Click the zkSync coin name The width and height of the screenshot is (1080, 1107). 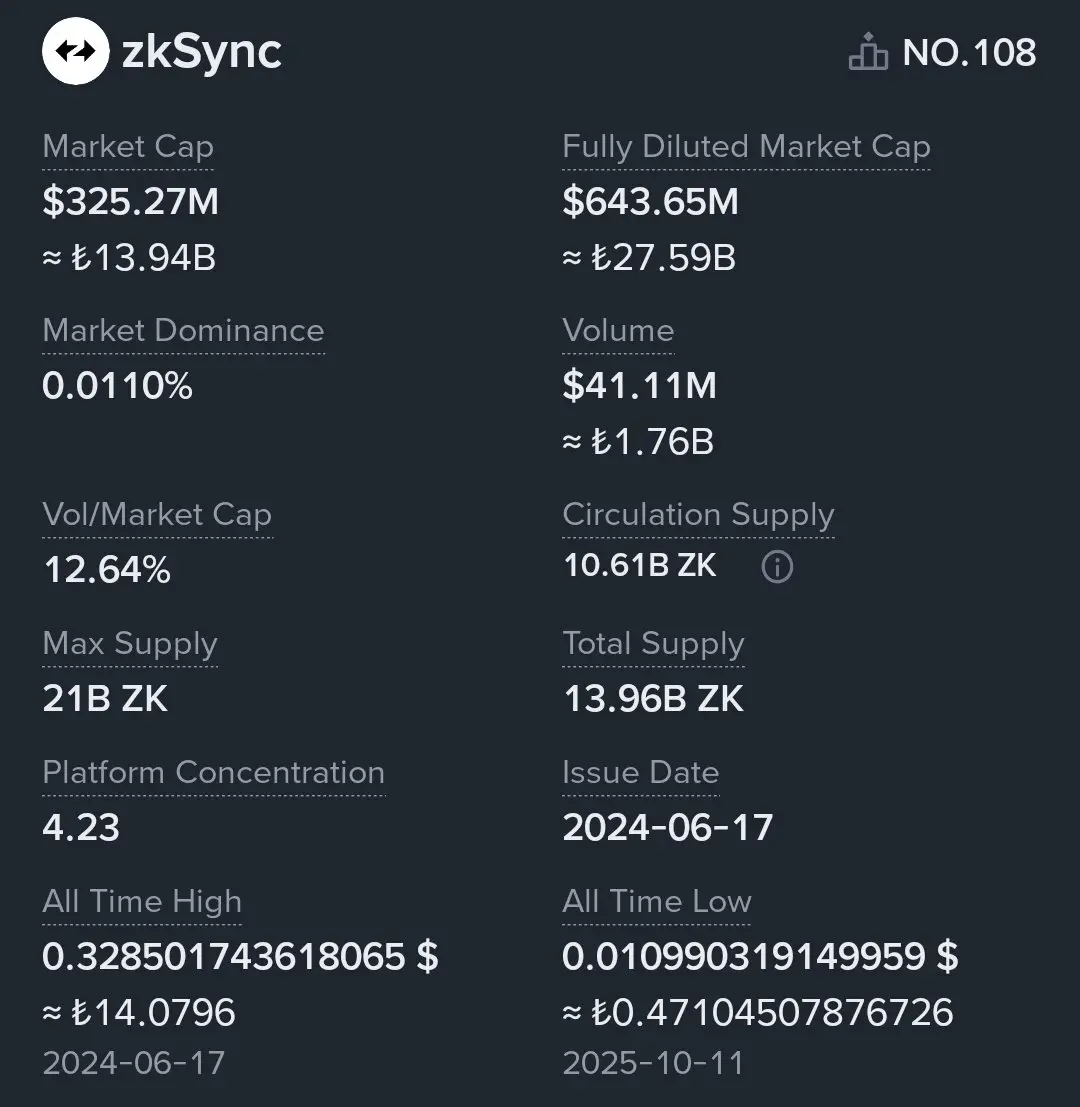pos(201,52)
